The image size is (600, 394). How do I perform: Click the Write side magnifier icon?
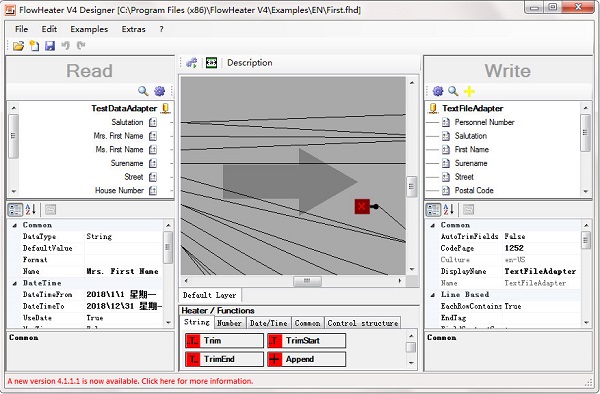pos(453,91)
